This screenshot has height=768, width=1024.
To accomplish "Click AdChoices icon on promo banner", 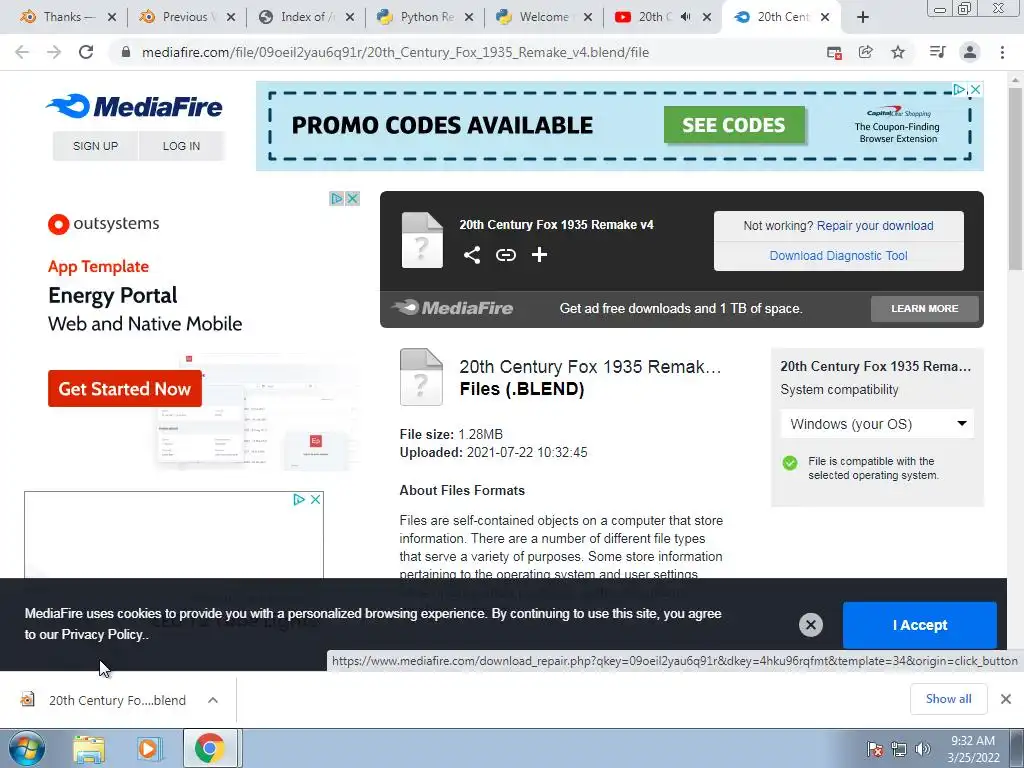I will 959,89.
